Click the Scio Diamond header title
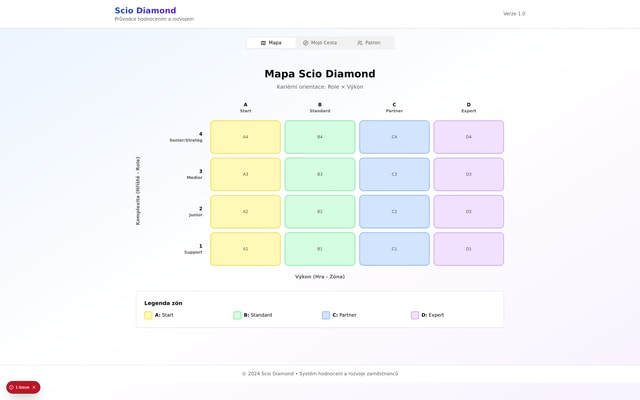 [x=145, y=11]
